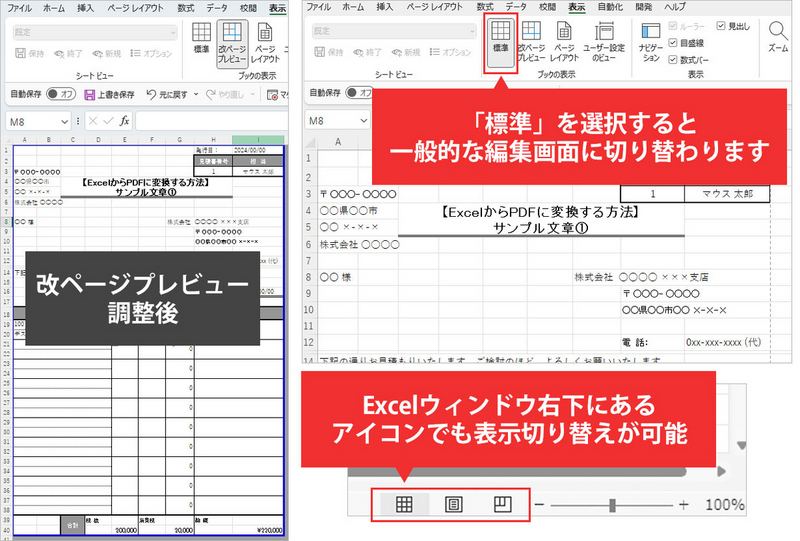Screen dimensions: 800x541
Task: Click the formula confirm checkmark icon
Action: coord(108,121)
